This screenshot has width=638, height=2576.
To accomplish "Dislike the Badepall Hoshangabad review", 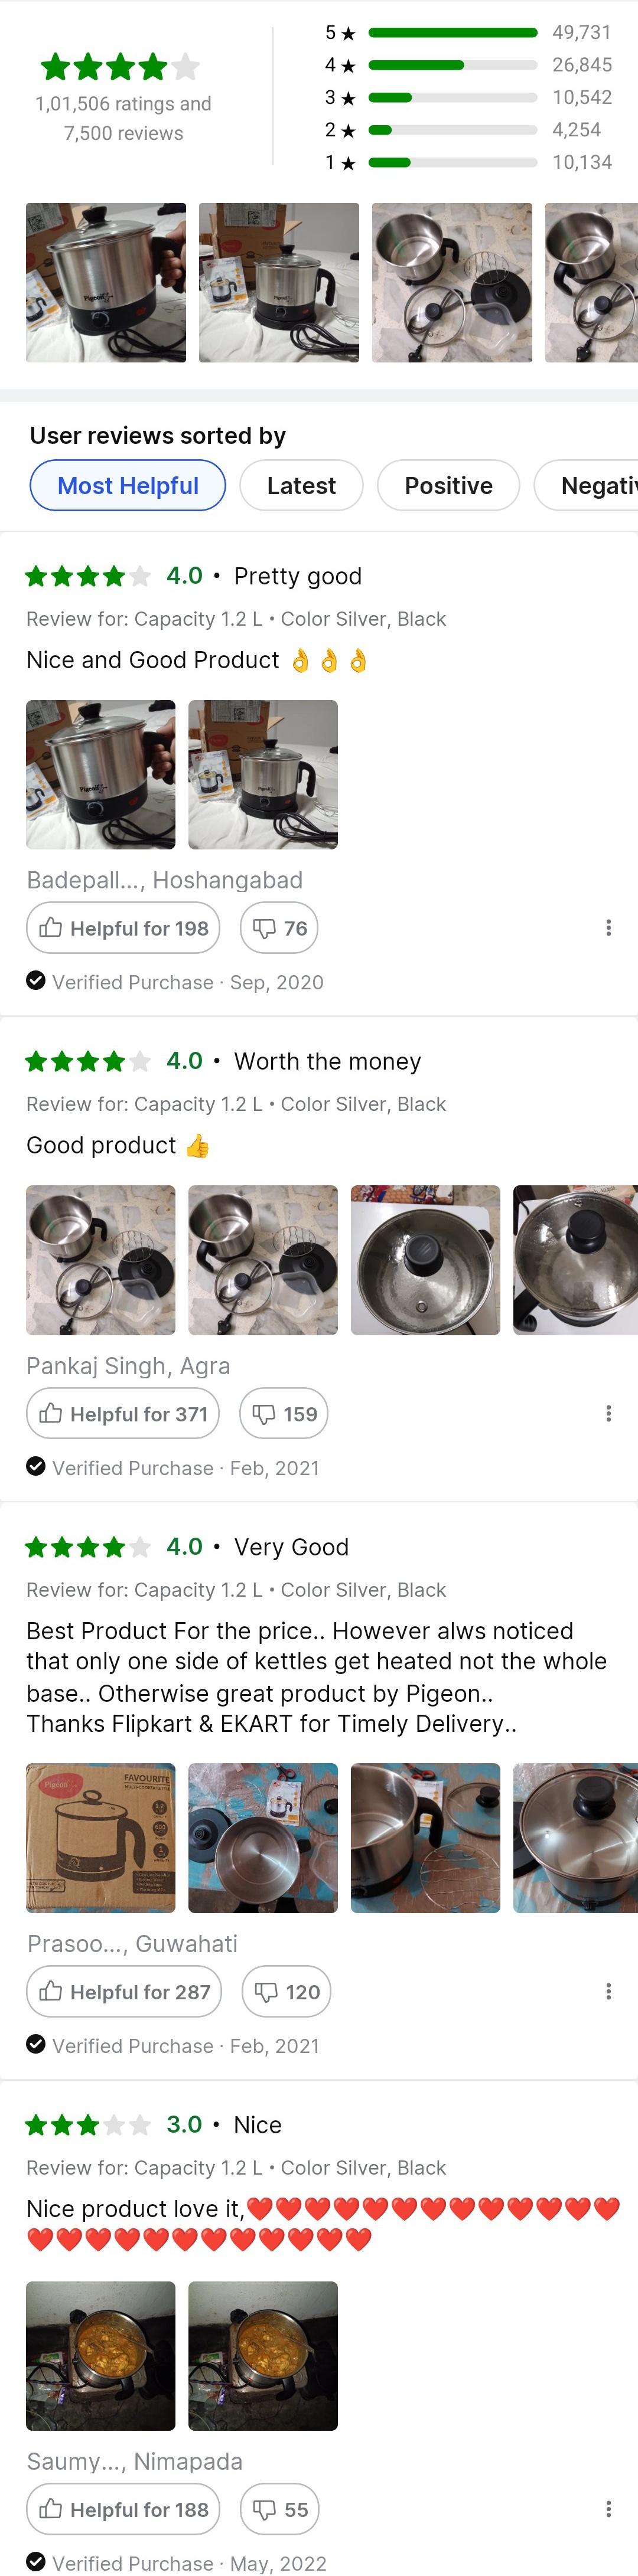I will [x=279, y=928].
